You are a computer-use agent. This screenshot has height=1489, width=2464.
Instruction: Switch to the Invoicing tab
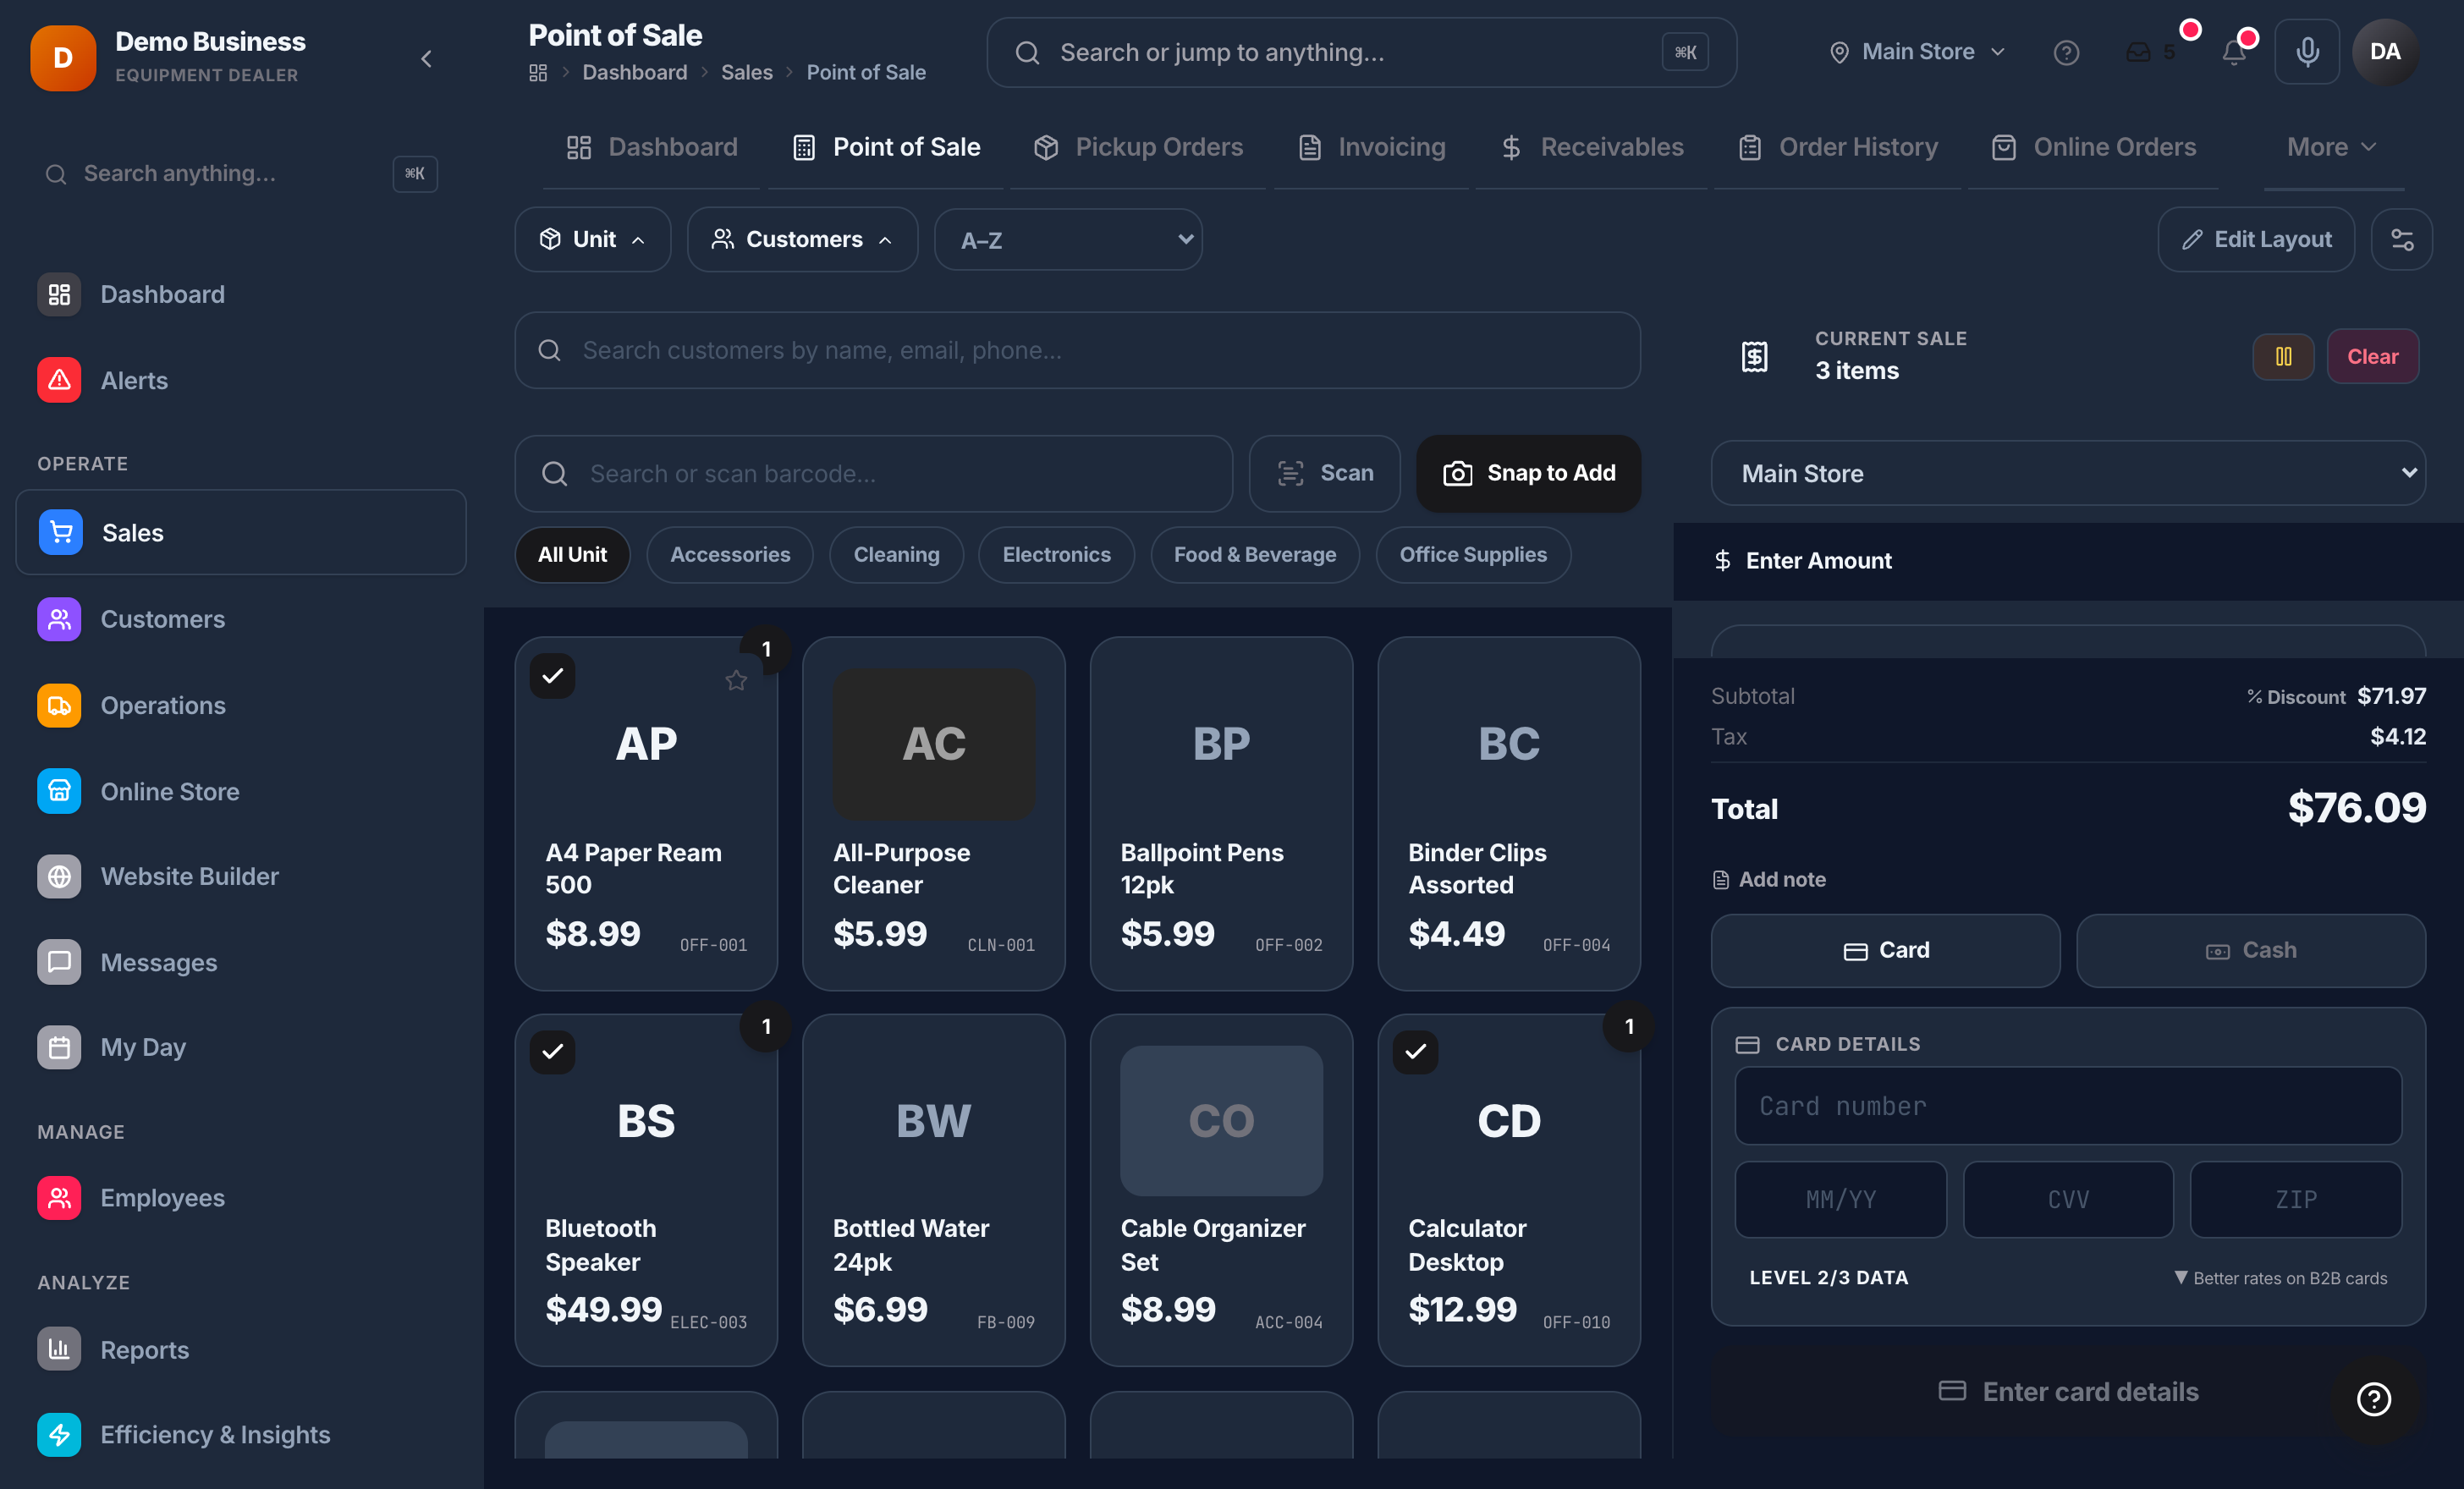(x=1371, y=147)
